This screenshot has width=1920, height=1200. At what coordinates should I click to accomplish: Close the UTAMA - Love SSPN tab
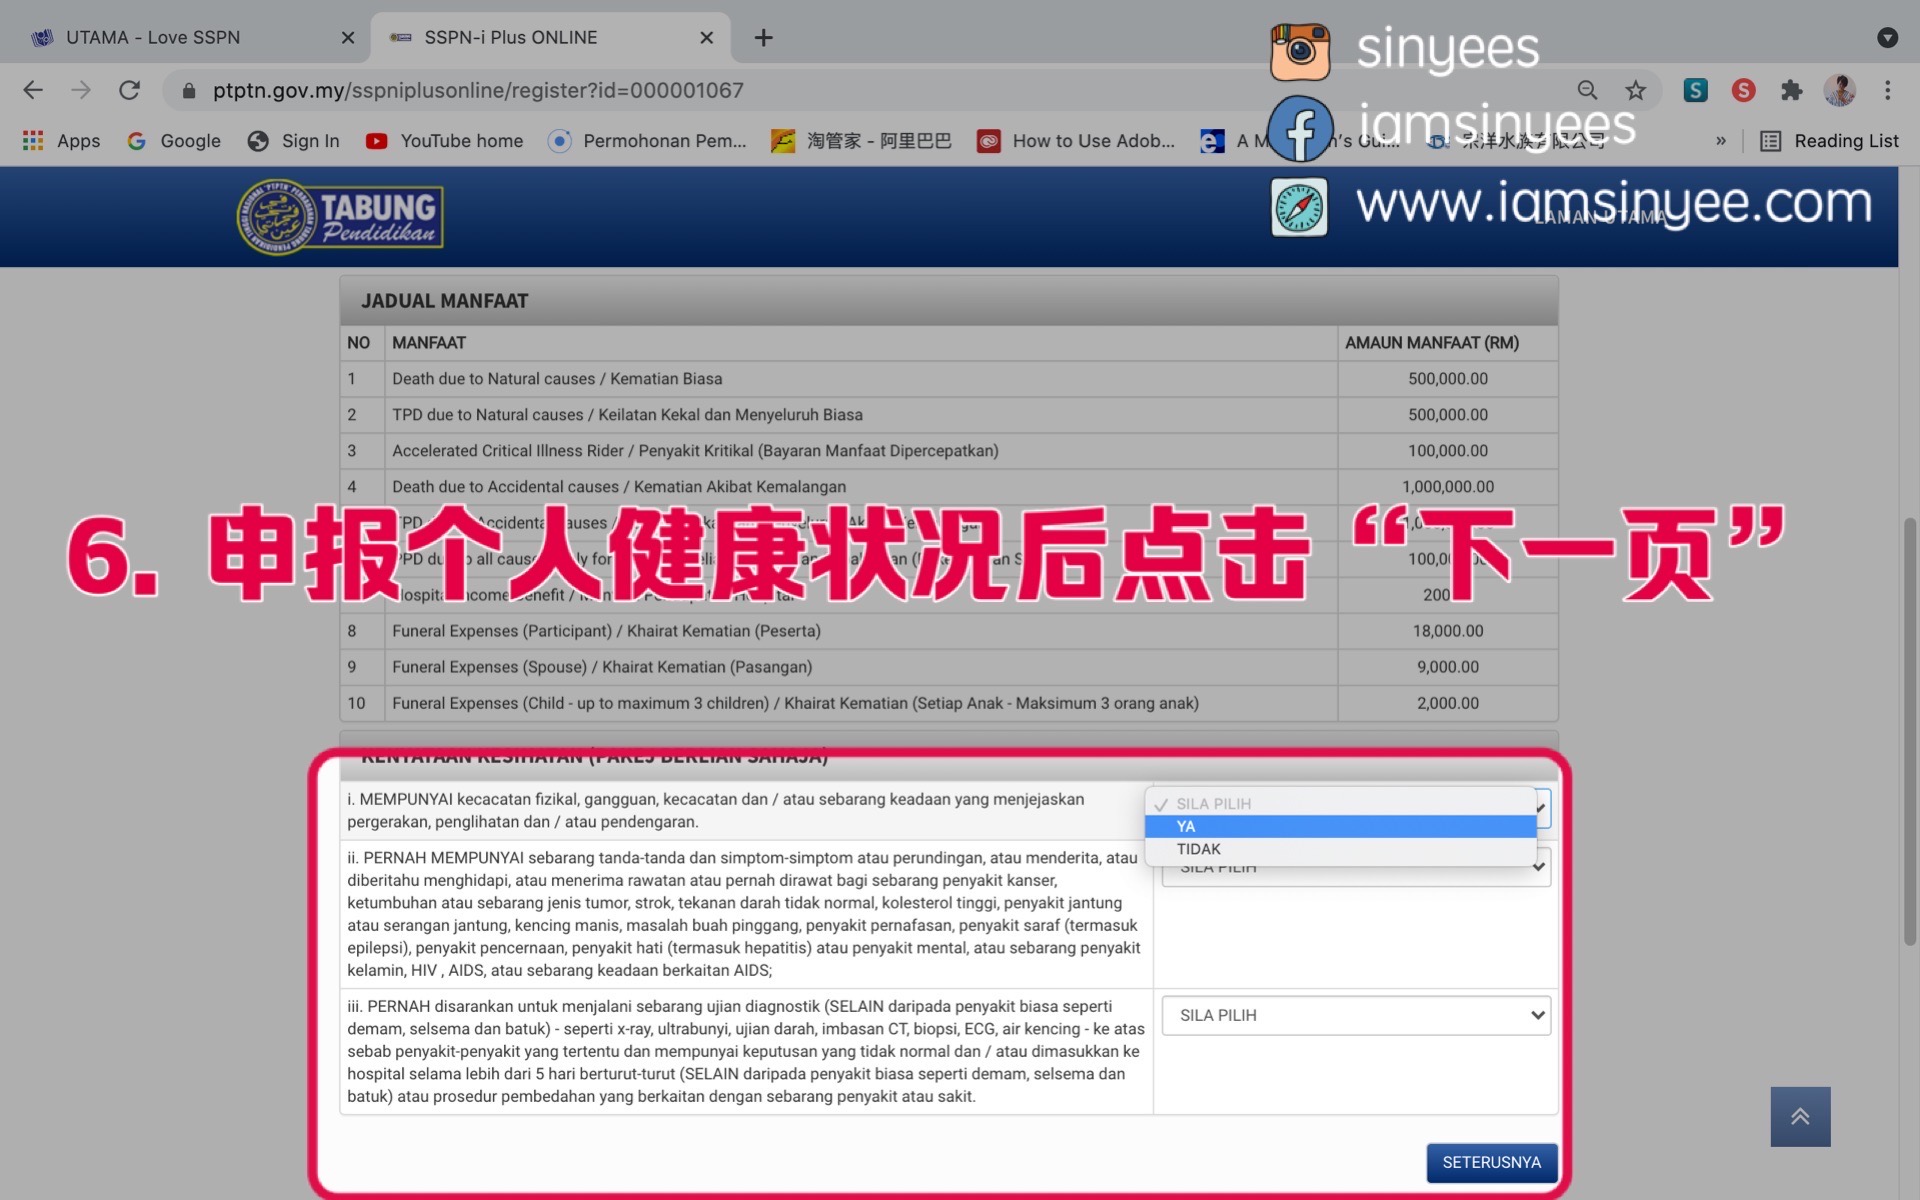coord(347,38)
